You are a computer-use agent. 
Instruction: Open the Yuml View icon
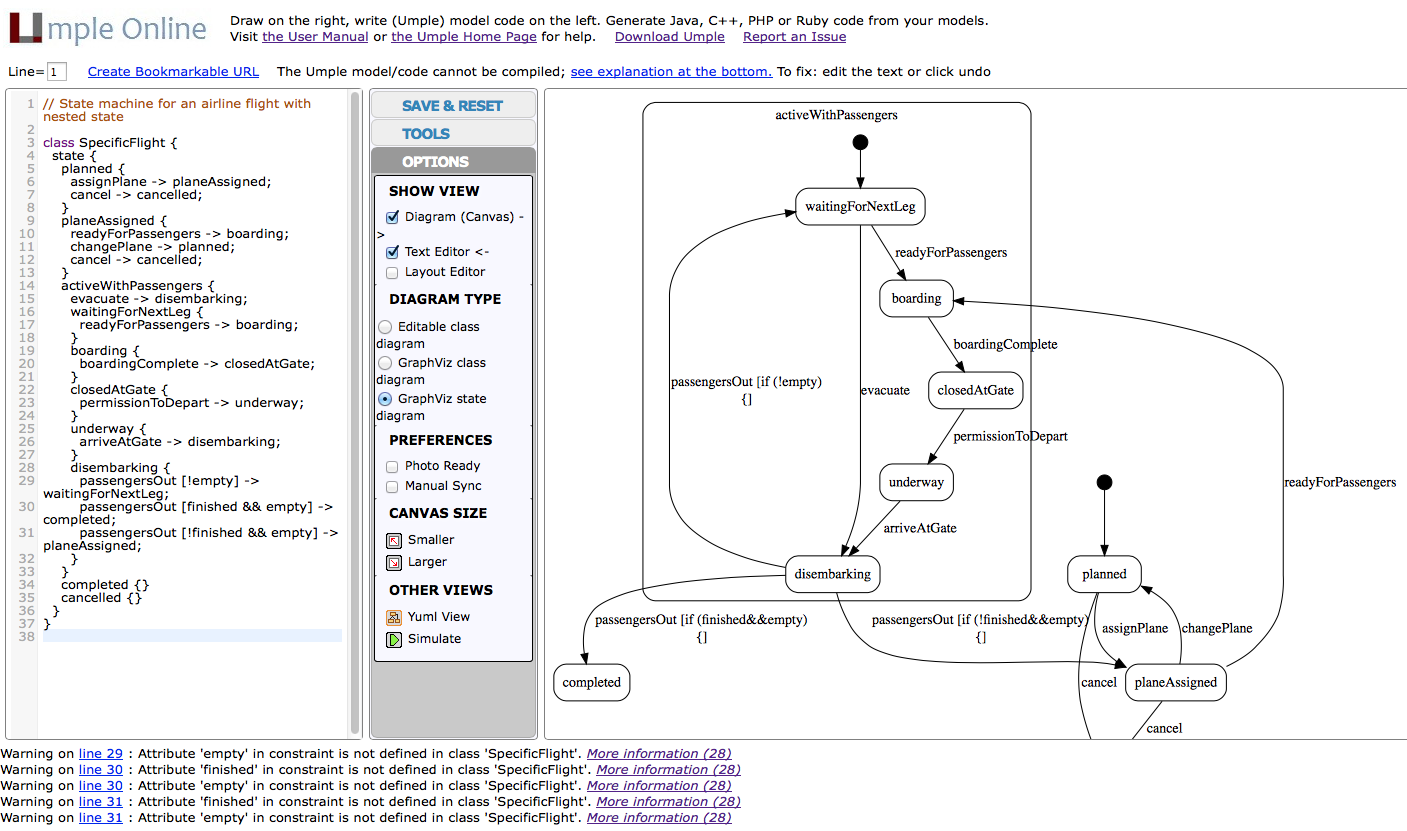point(394,617)
